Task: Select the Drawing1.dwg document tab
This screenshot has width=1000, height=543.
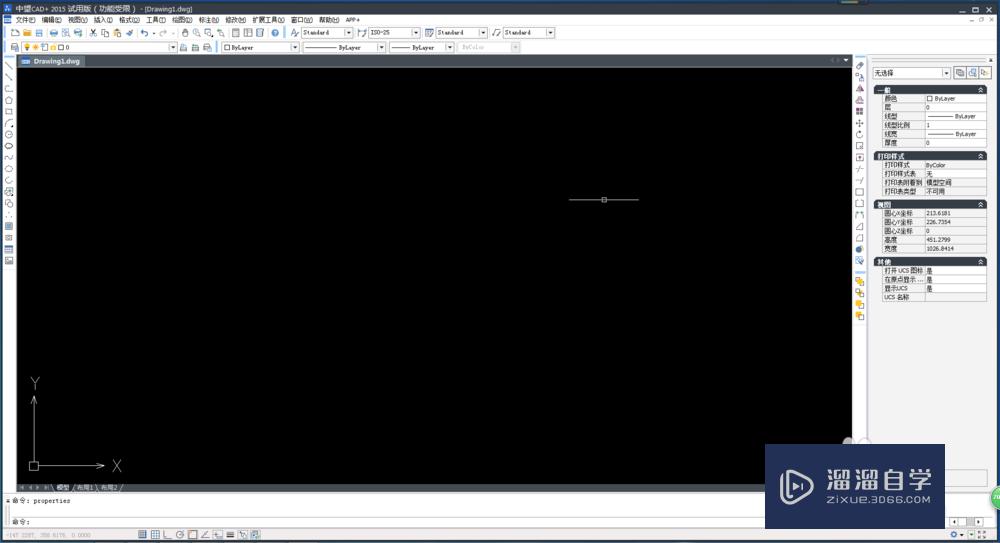Action: 51,61
